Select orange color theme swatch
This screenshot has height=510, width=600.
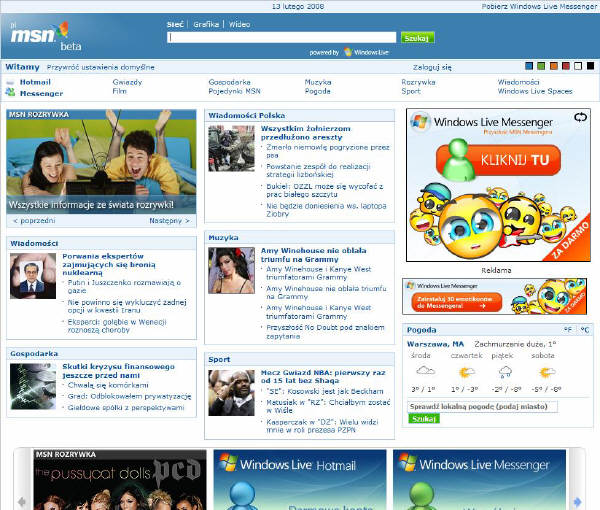554,66
